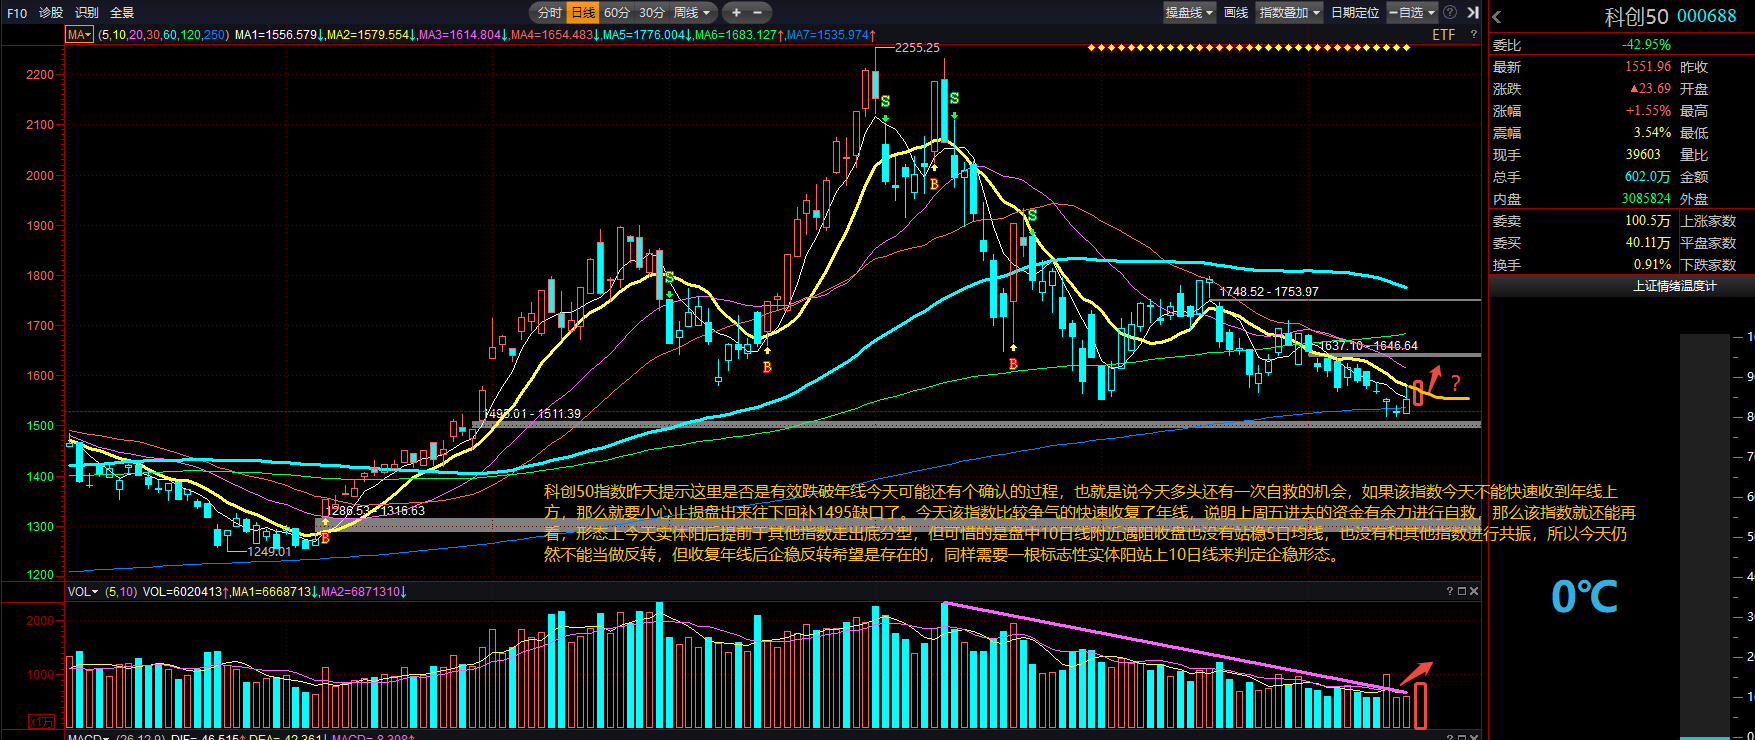Screen dimensions: 1755x740
Task: Open the 全景 panorama view
Action: (122, 13)
